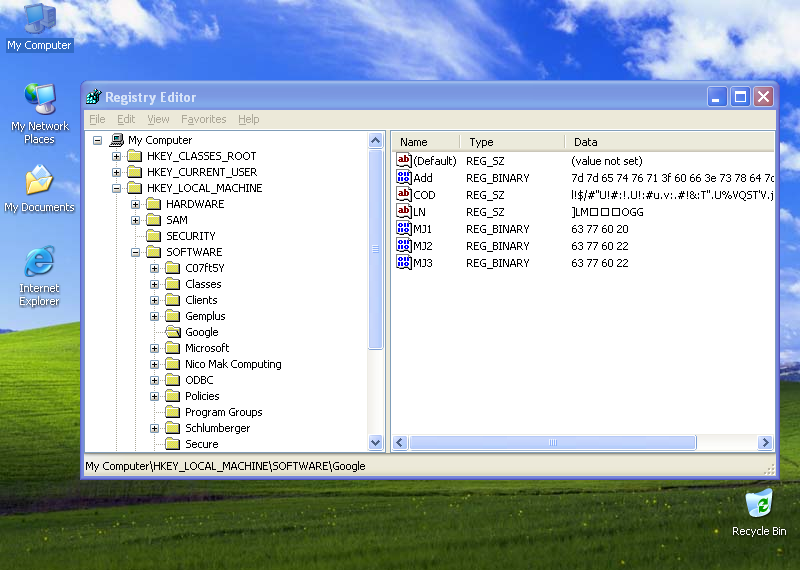Click the tree pane vertical scrollbar thumb
Image resolution: width=800 pixels, height=570 pixels.
[x=376, y=249]
